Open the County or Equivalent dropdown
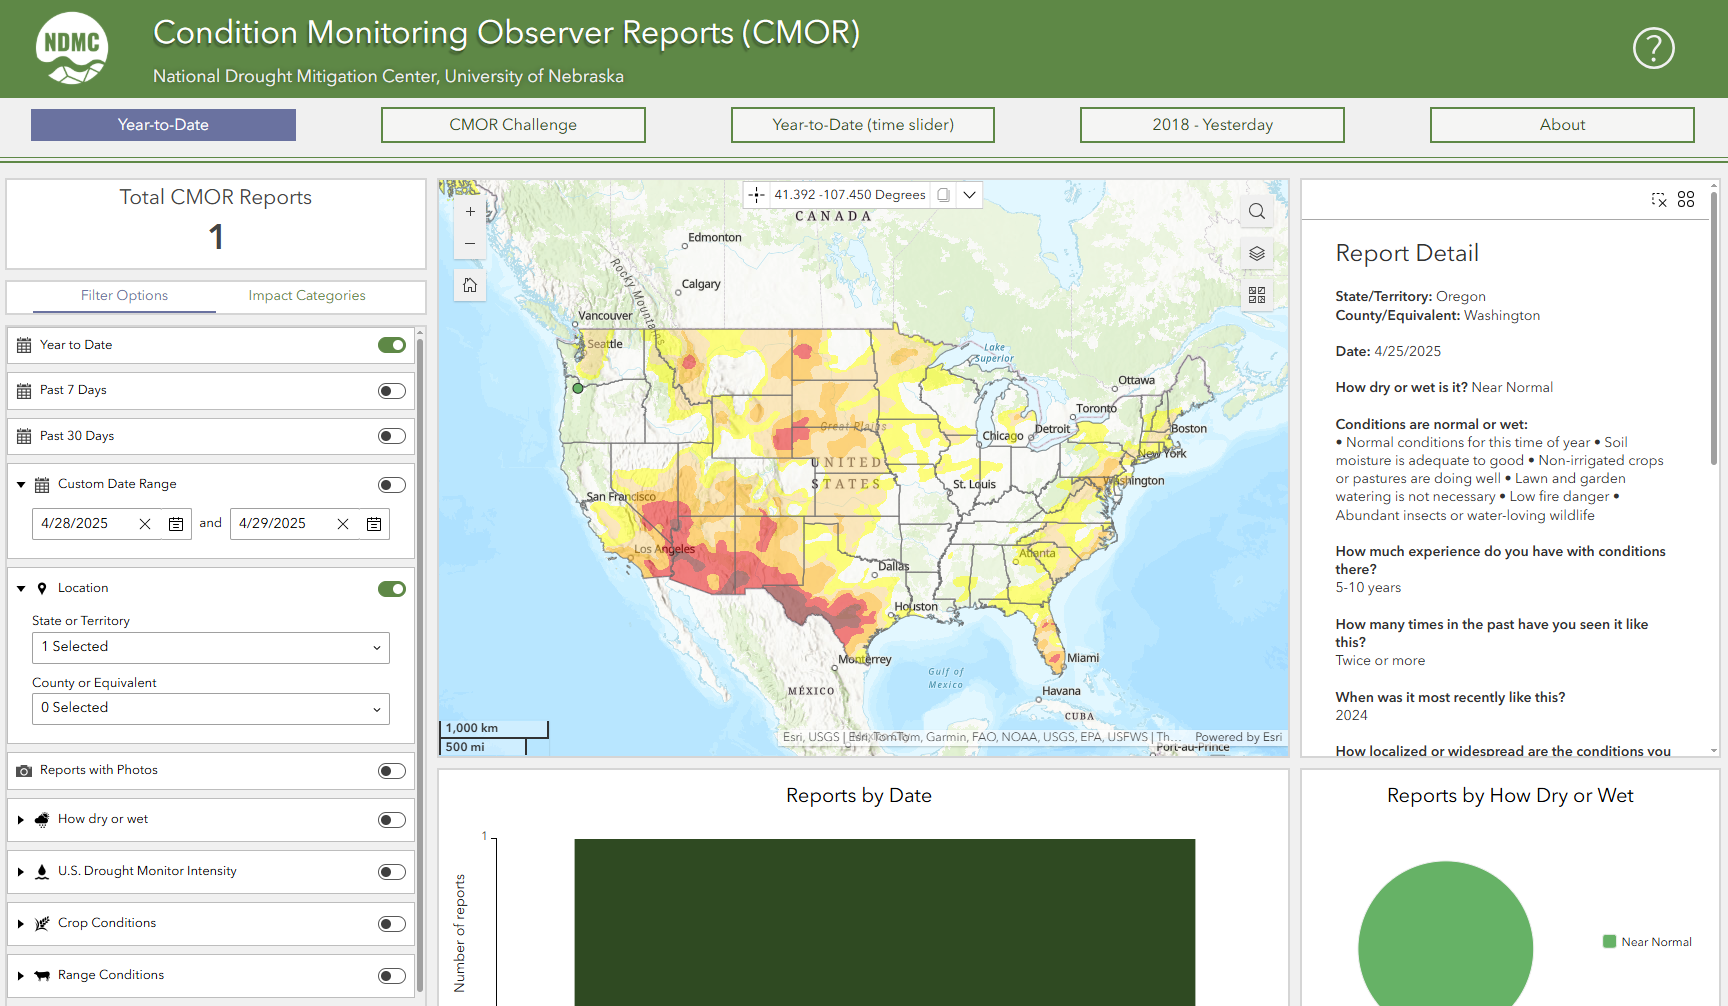Viewport: 1728px width, 1006px height. [211, 708]
